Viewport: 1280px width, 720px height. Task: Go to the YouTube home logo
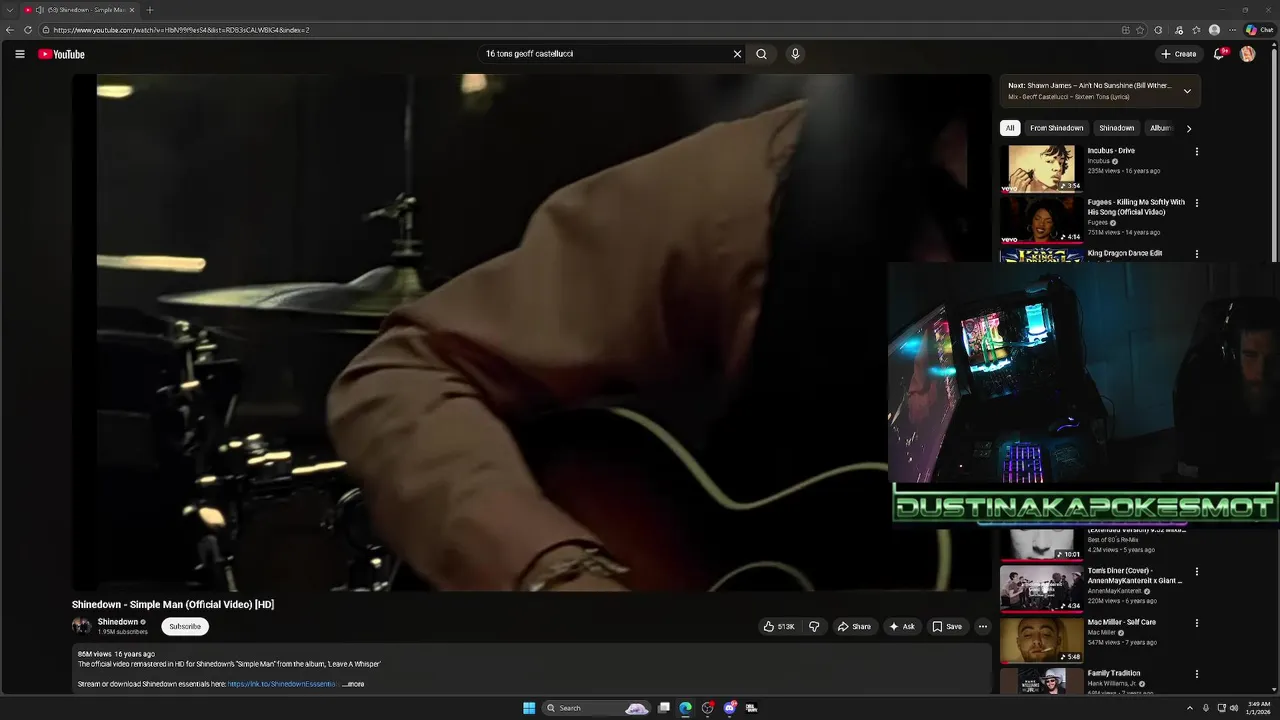61,54
